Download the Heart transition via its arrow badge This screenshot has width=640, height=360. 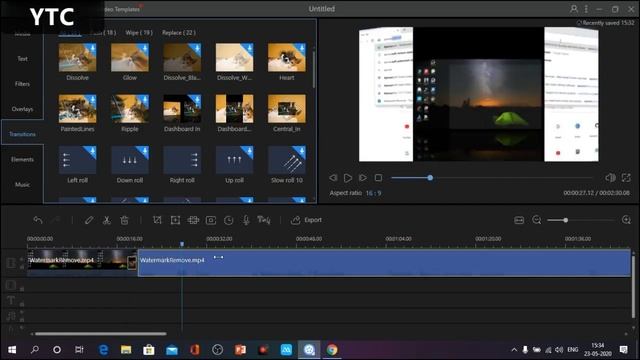(x=301, y=49)
